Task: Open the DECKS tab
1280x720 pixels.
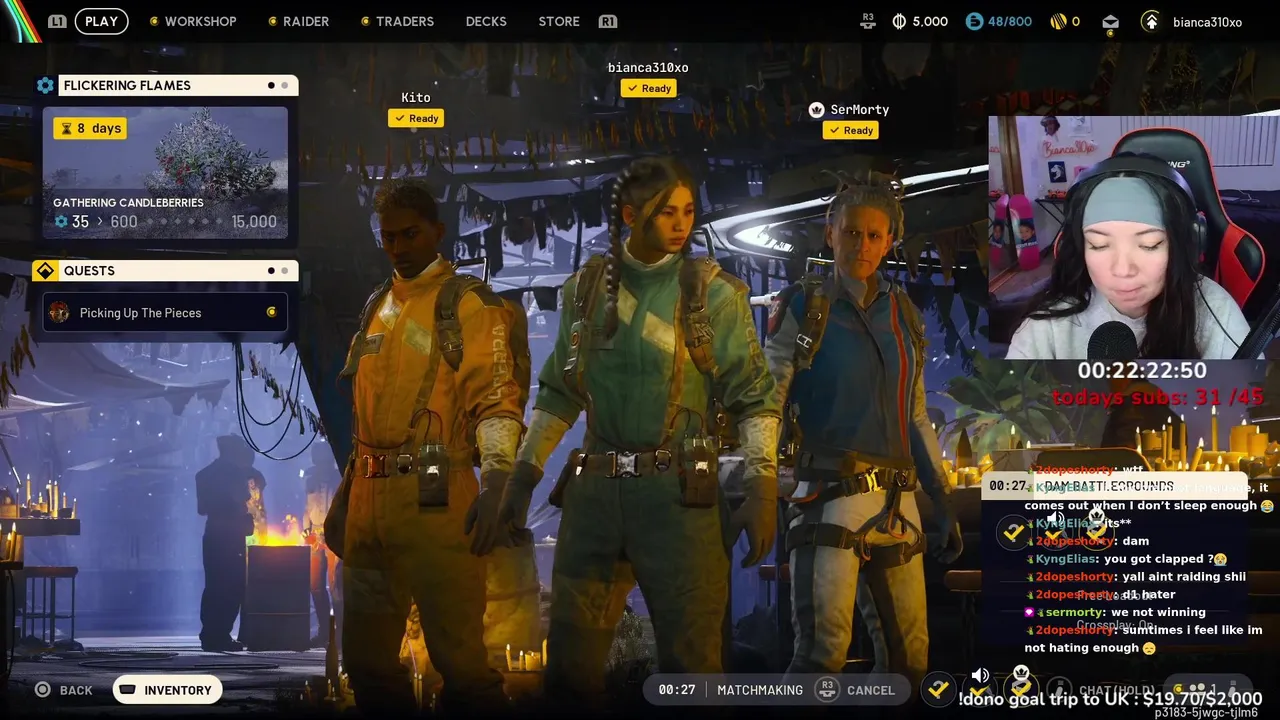Action: tap(486, 21)
